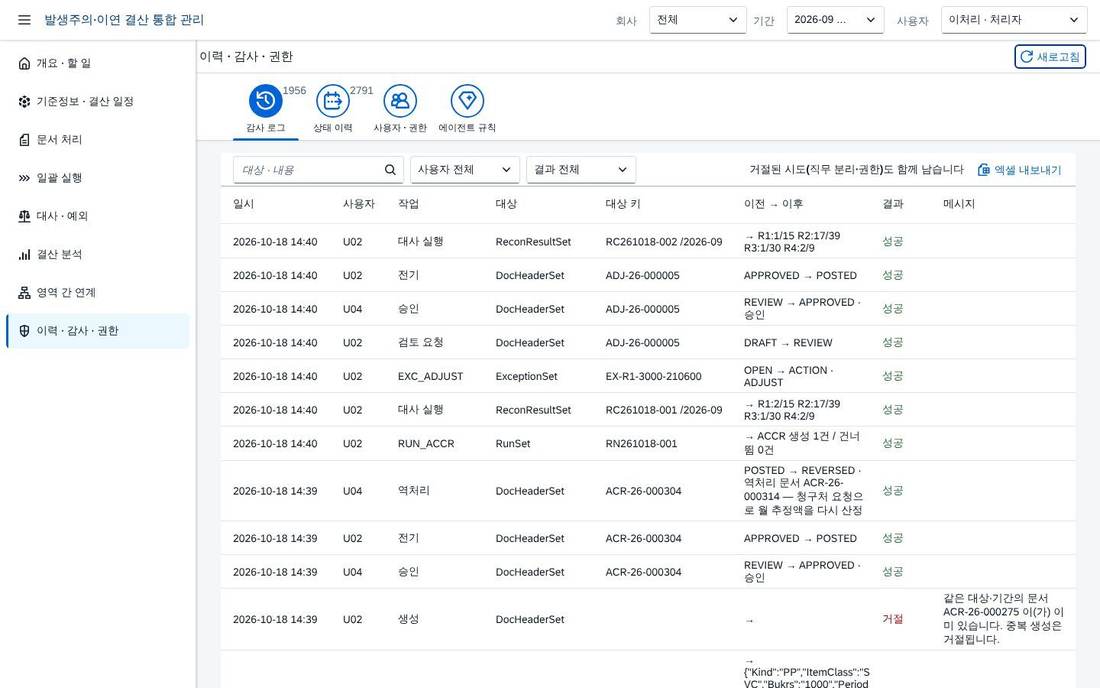Image resolution: width=1100 pixels, height=688 pixels.
Task: Click the 감사 로그 history icon
Action: [265, 101]
